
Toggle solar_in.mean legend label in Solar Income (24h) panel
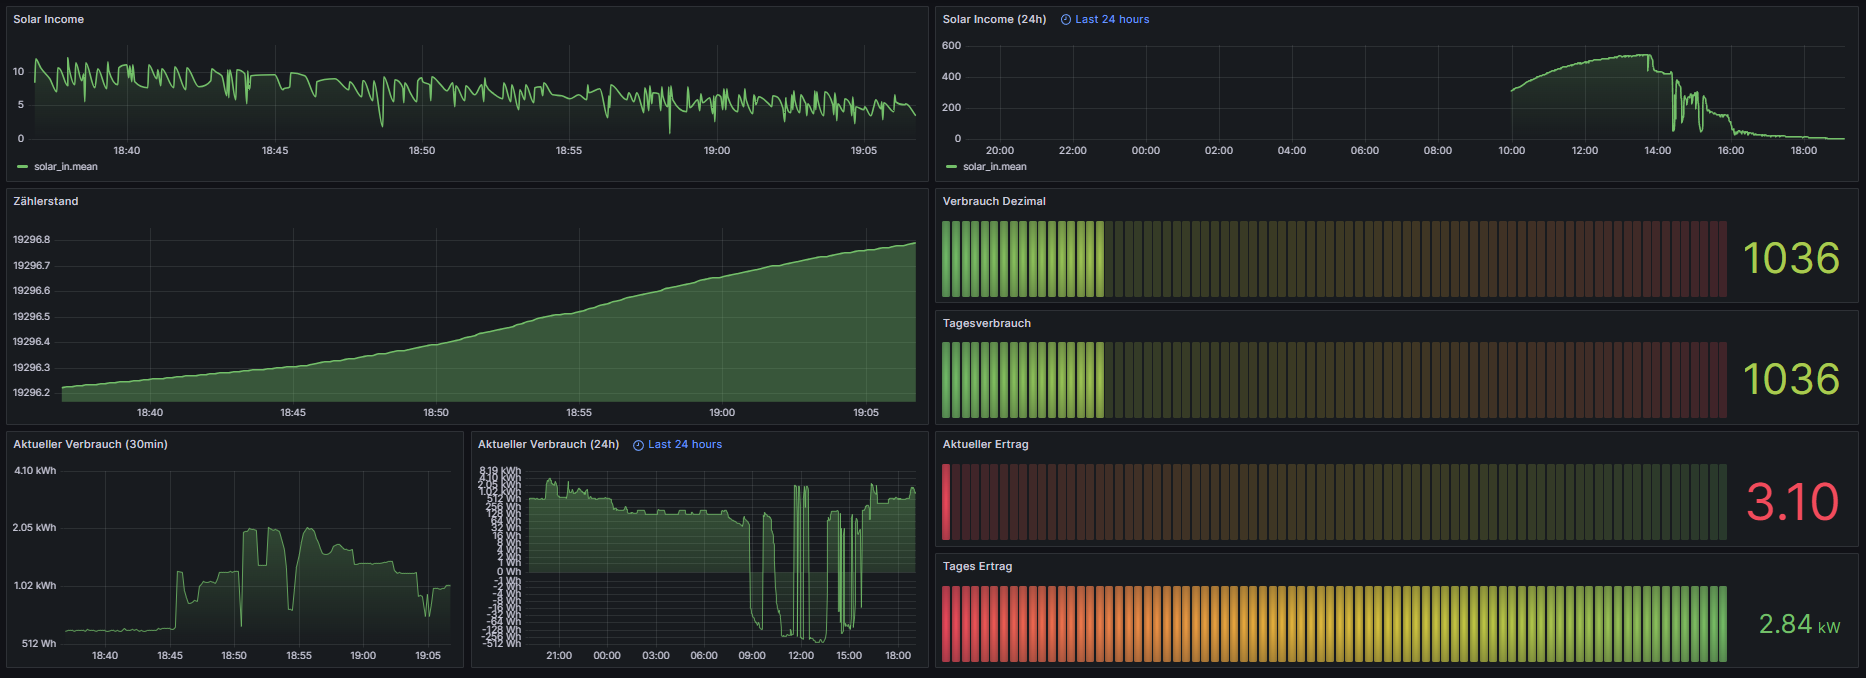coord(995,167)
